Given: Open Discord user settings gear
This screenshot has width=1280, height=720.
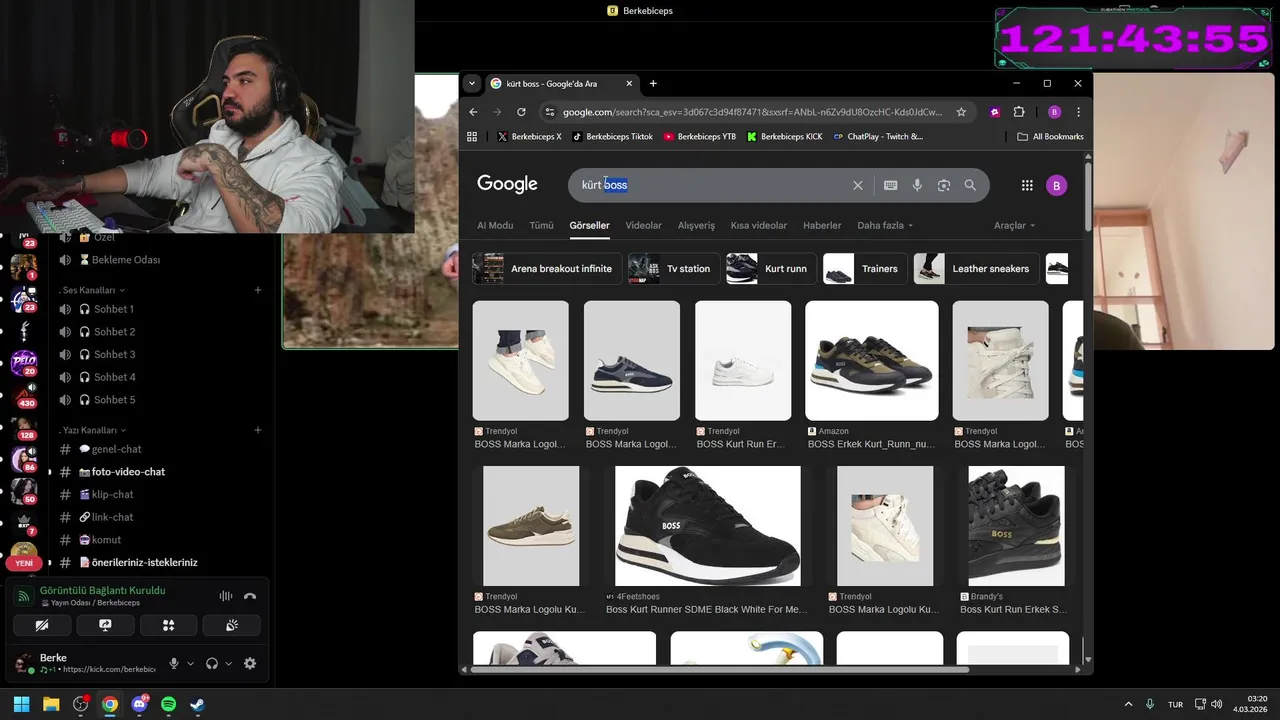Looking at the screenshot, I should (x=250, y=663).
